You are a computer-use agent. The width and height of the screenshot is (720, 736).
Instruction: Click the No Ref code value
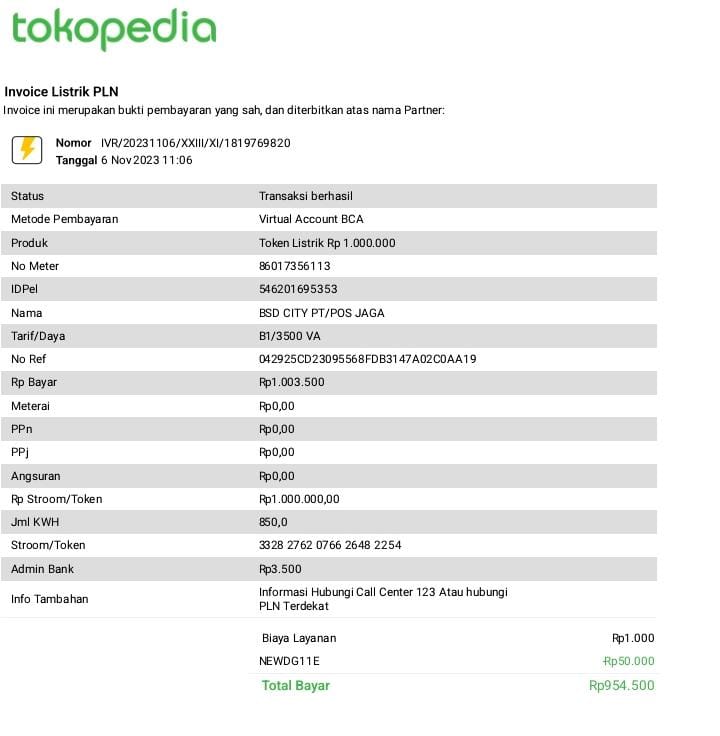pyautogui.click(x=367, y=359)
